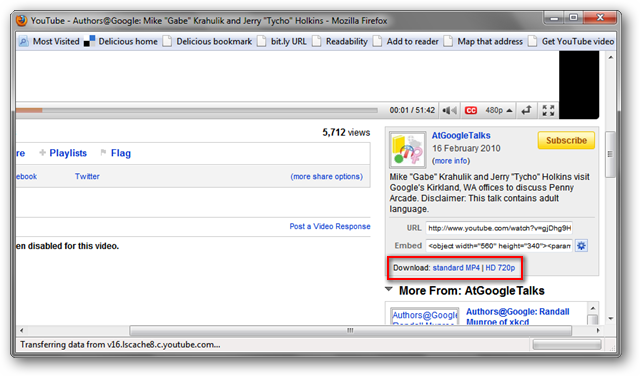Screen dimensions: 640x376
Task: Click the 5,712 views count
Action: pos(346,132)
